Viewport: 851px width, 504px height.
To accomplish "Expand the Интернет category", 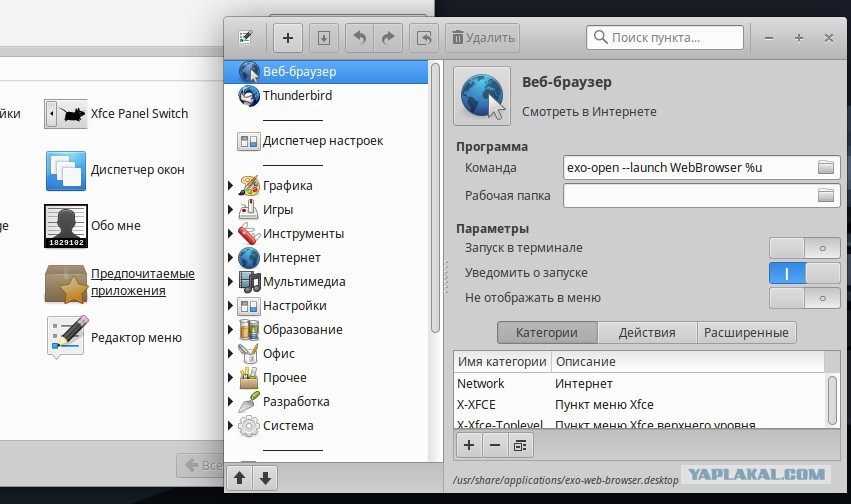I will 230,258.
